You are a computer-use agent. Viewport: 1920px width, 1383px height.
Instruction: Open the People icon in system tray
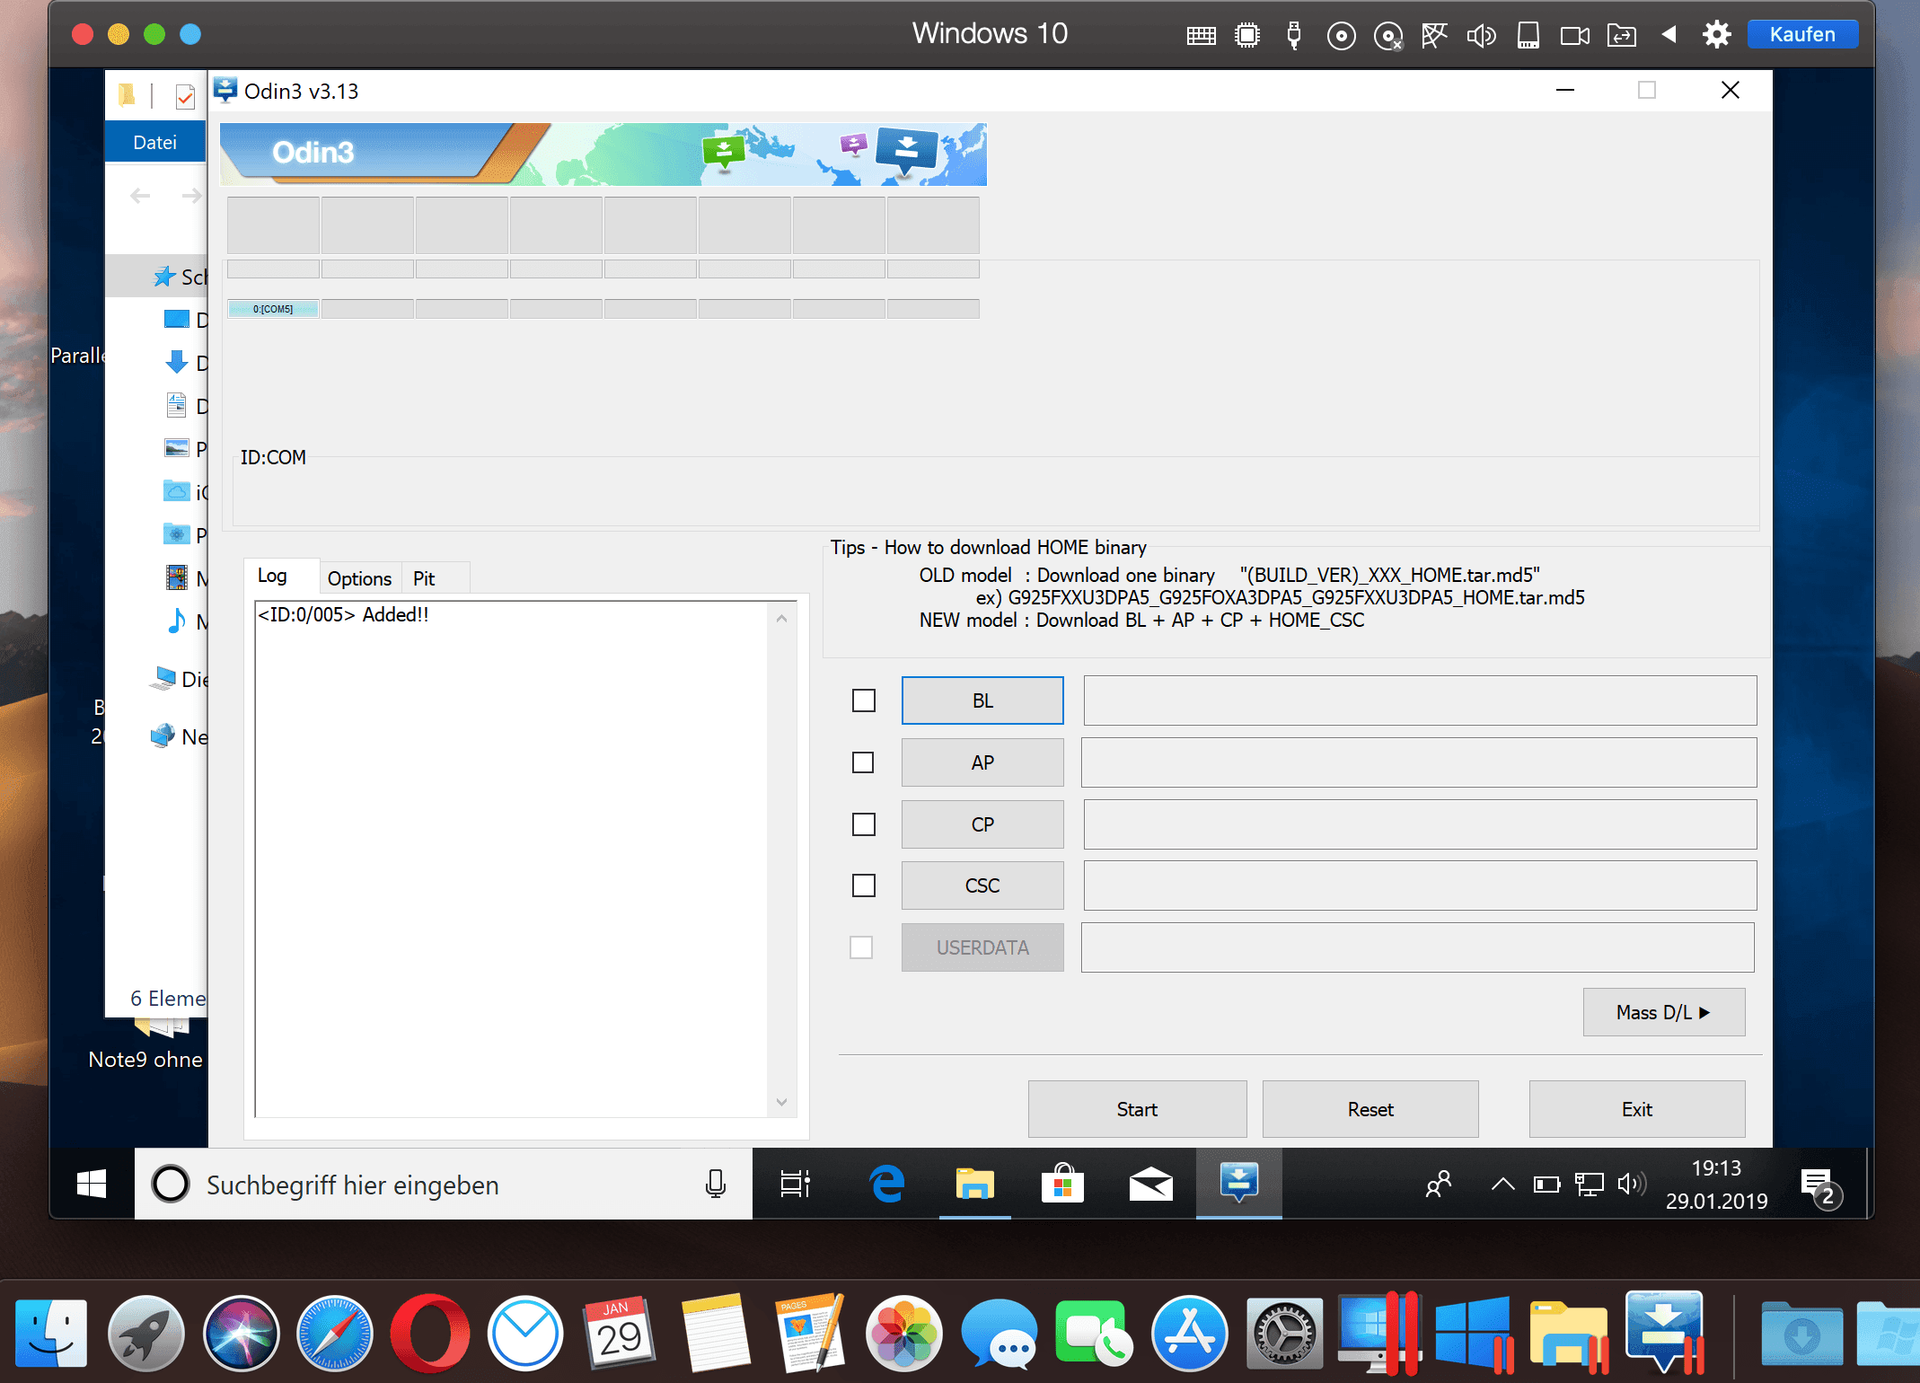tap(1439, 1184)
